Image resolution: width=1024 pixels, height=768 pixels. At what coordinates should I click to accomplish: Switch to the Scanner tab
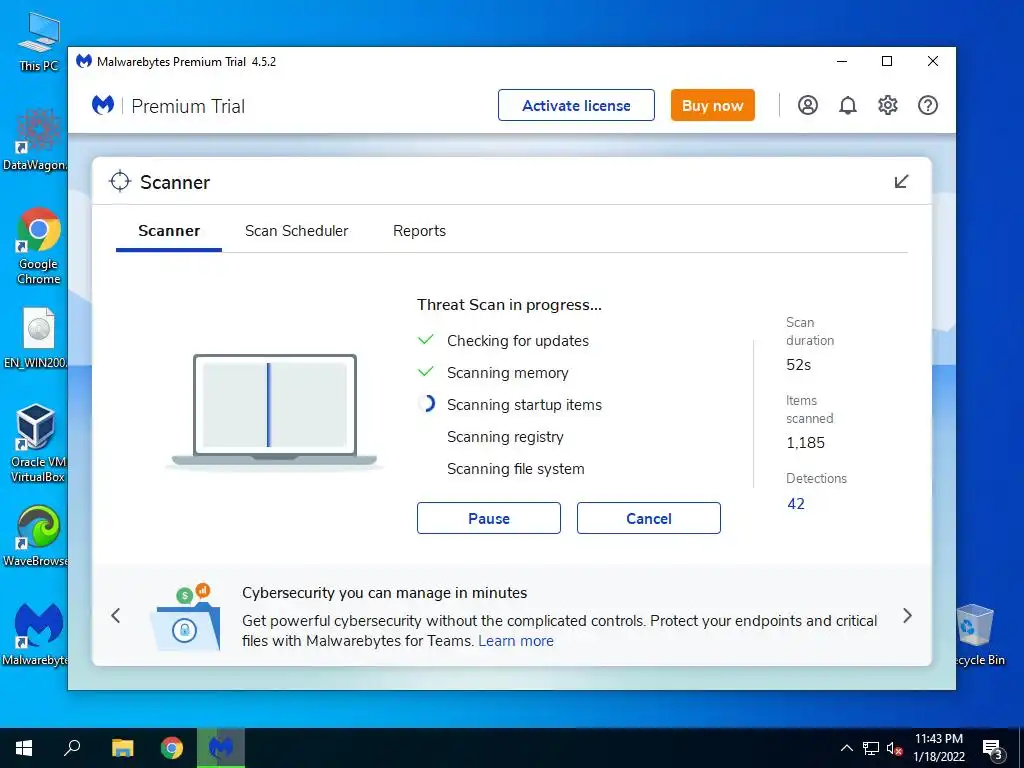click(x=168, y=231)
